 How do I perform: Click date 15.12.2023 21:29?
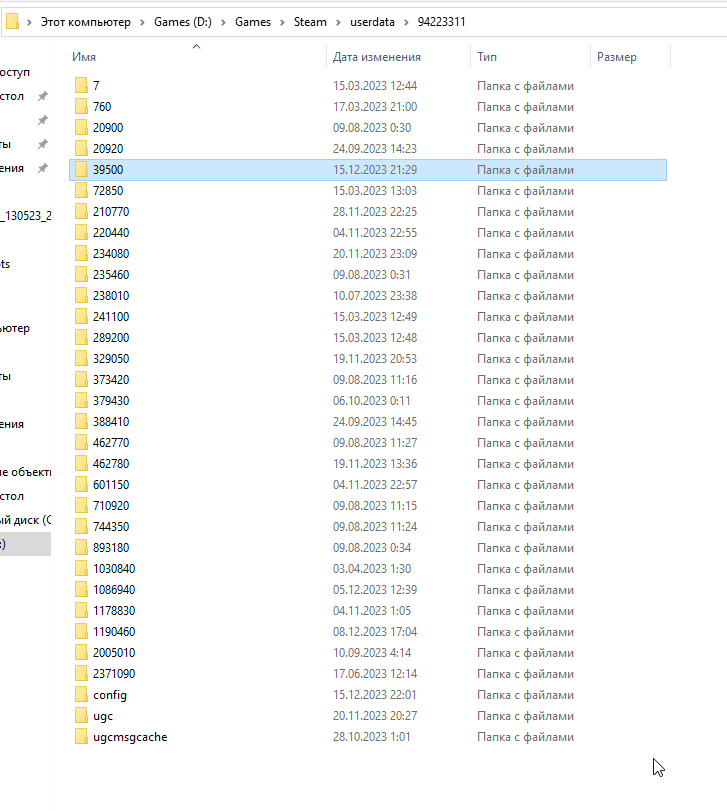[375, 170]
